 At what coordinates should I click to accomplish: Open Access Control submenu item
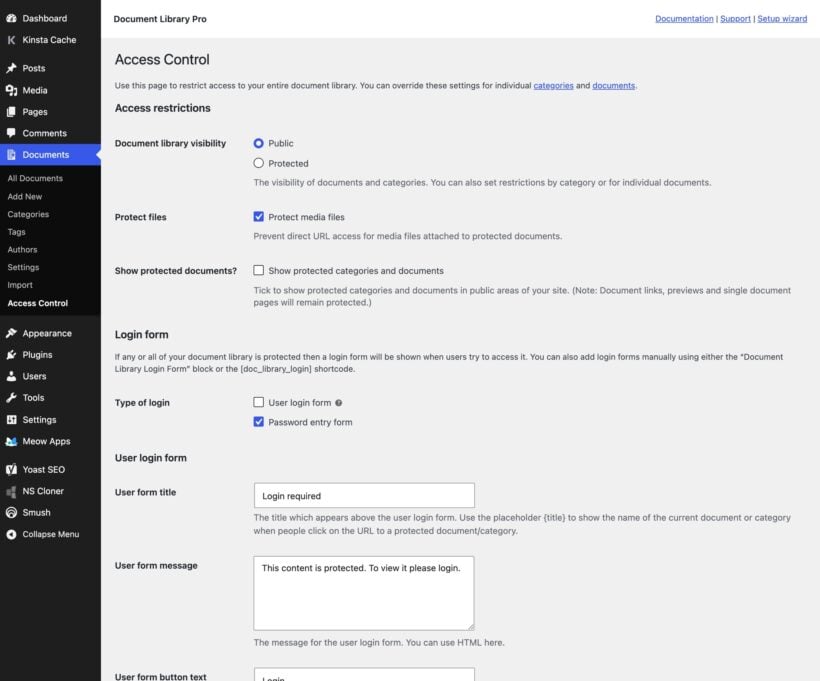(x=38, y=303)
